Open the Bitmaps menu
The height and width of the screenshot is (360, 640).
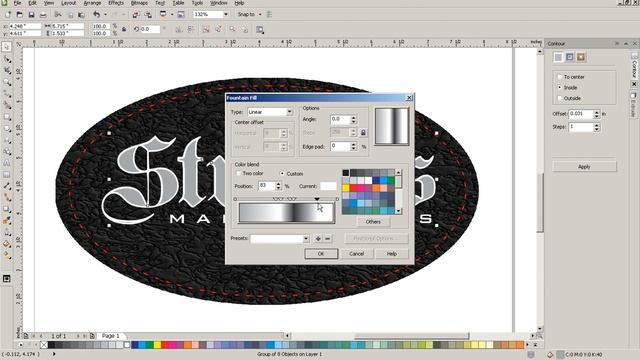139,3
